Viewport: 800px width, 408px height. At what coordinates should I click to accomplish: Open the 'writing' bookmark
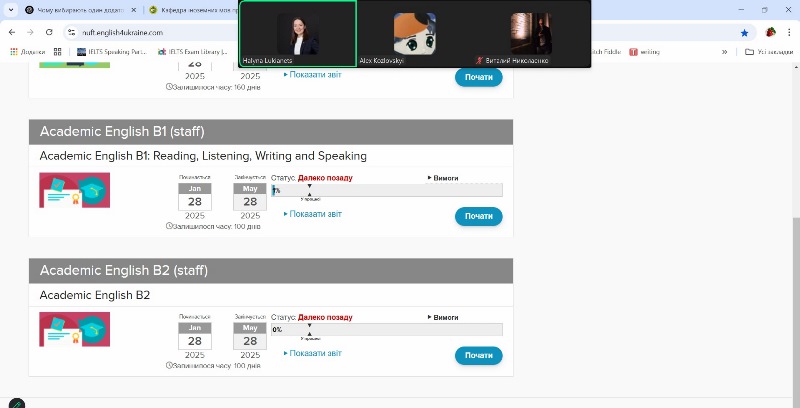644,52
